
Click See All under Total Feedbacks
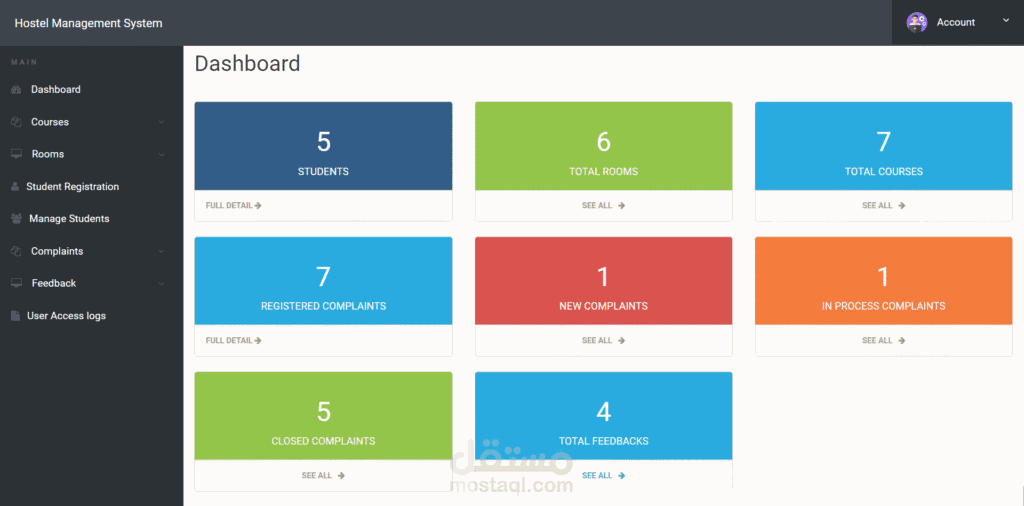(x=597, y=475)
